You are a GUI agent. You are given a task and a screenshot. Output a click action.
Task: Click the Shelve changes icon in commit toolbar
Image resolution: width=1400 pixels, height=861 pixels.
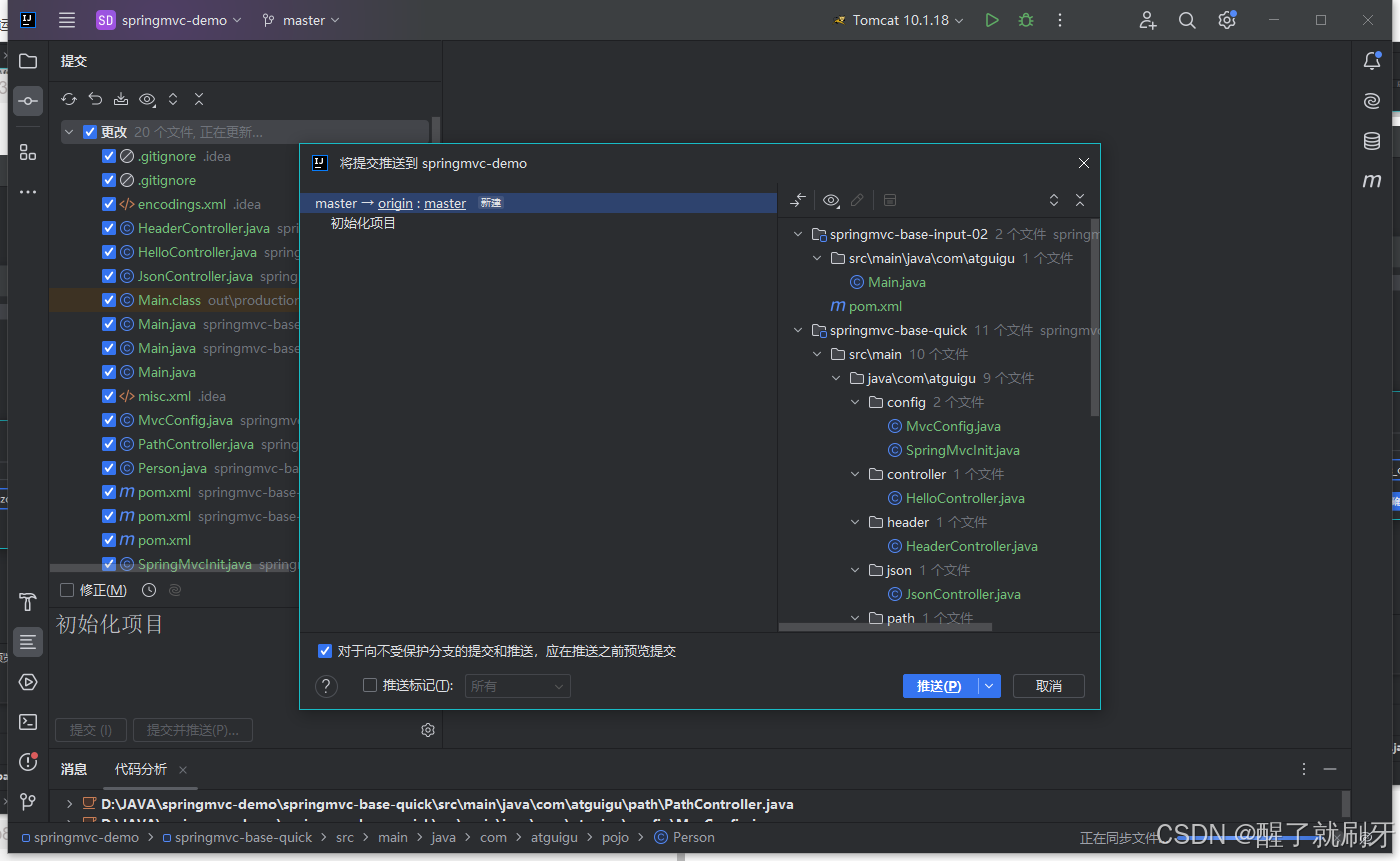(121, 99)
